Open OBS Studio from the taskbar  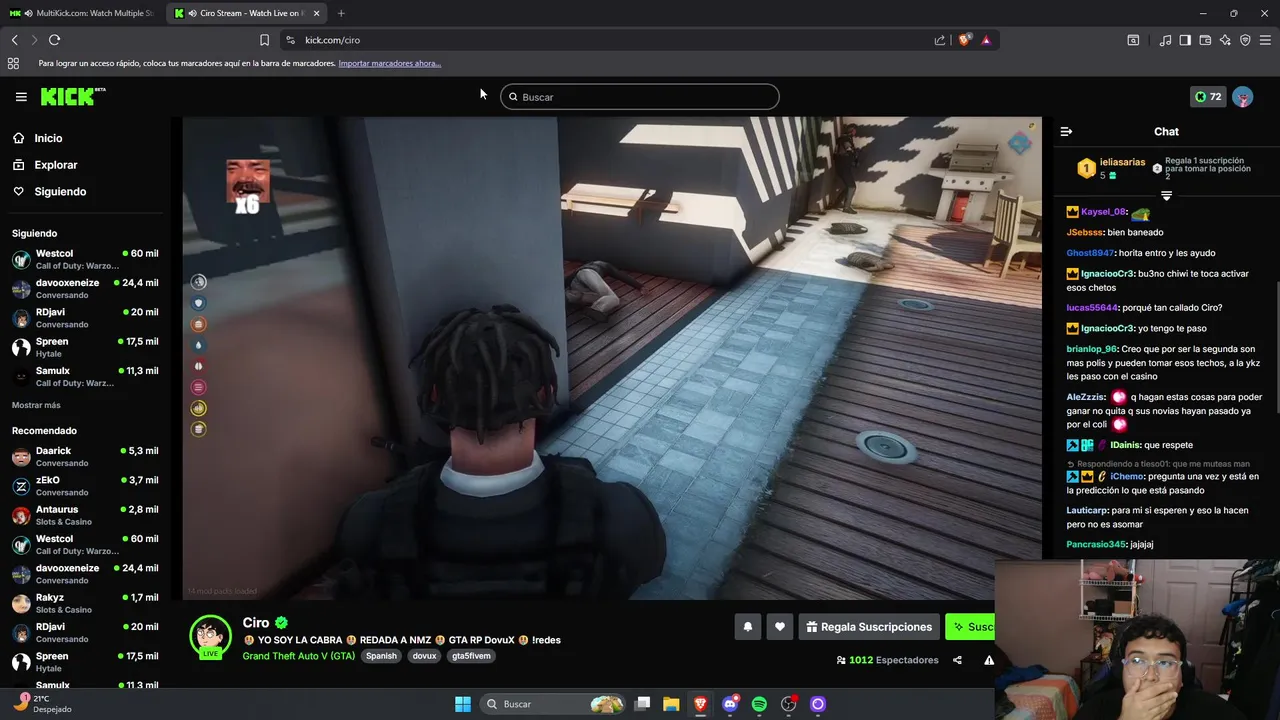coord(788,704)
